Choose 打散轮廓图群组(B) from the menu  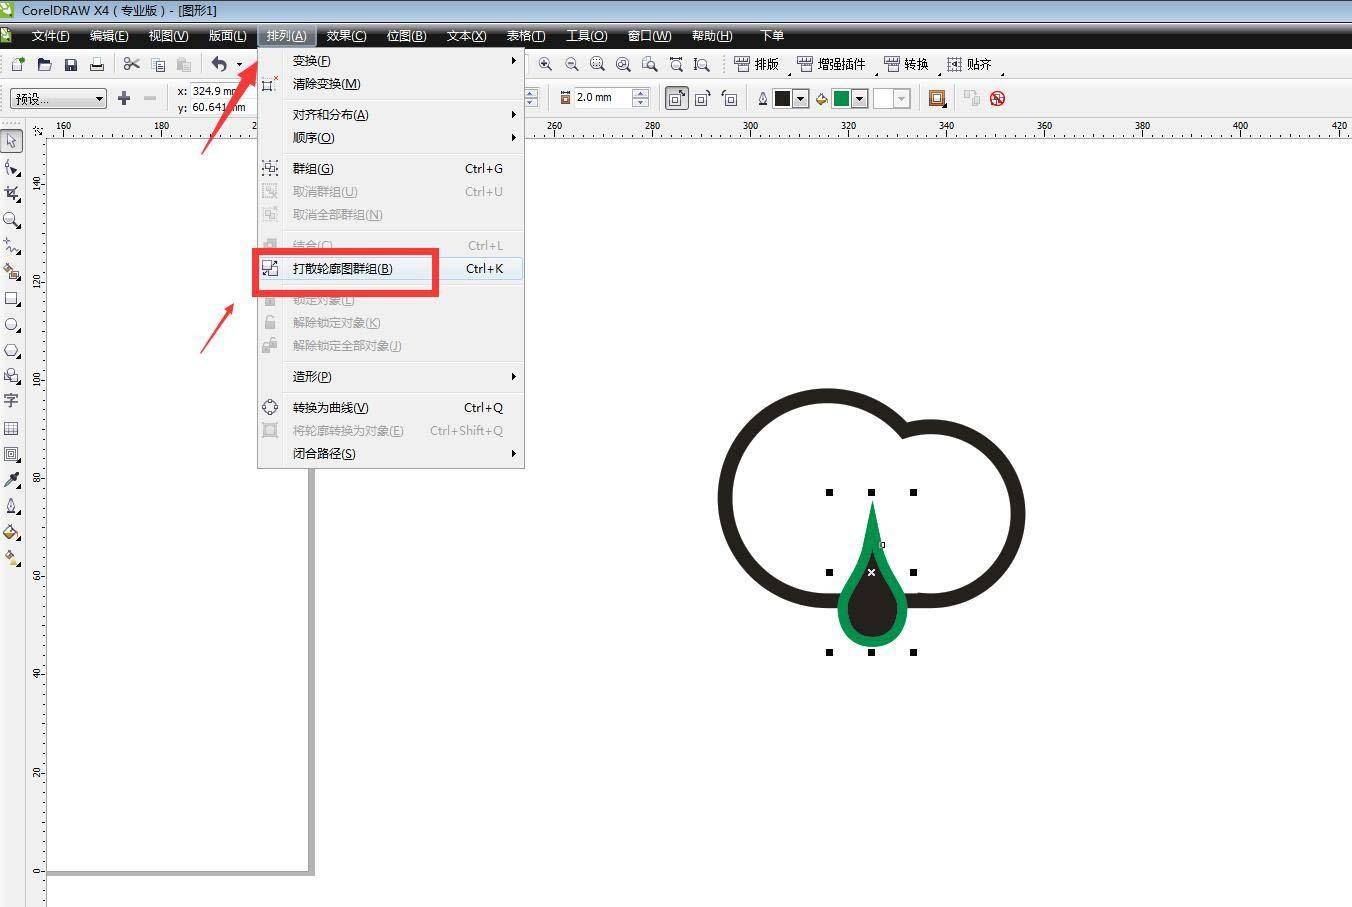coord(343,269)
